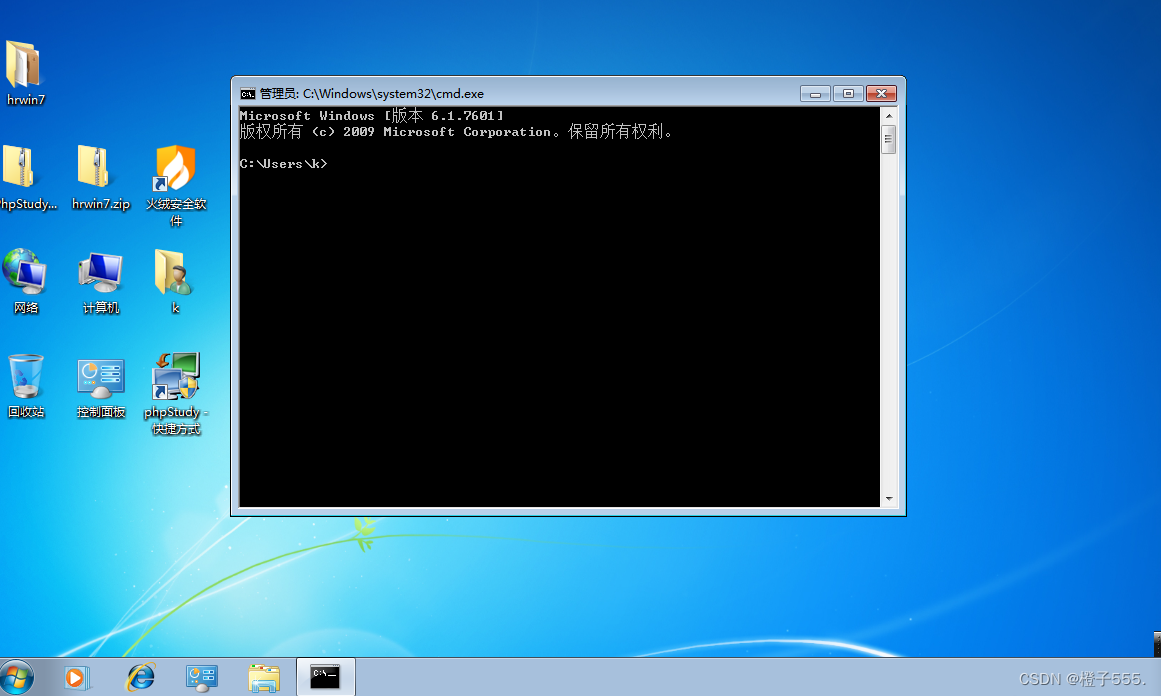Click the cmd title bar text
1161x696 pixels.
(x=372, y=94)
